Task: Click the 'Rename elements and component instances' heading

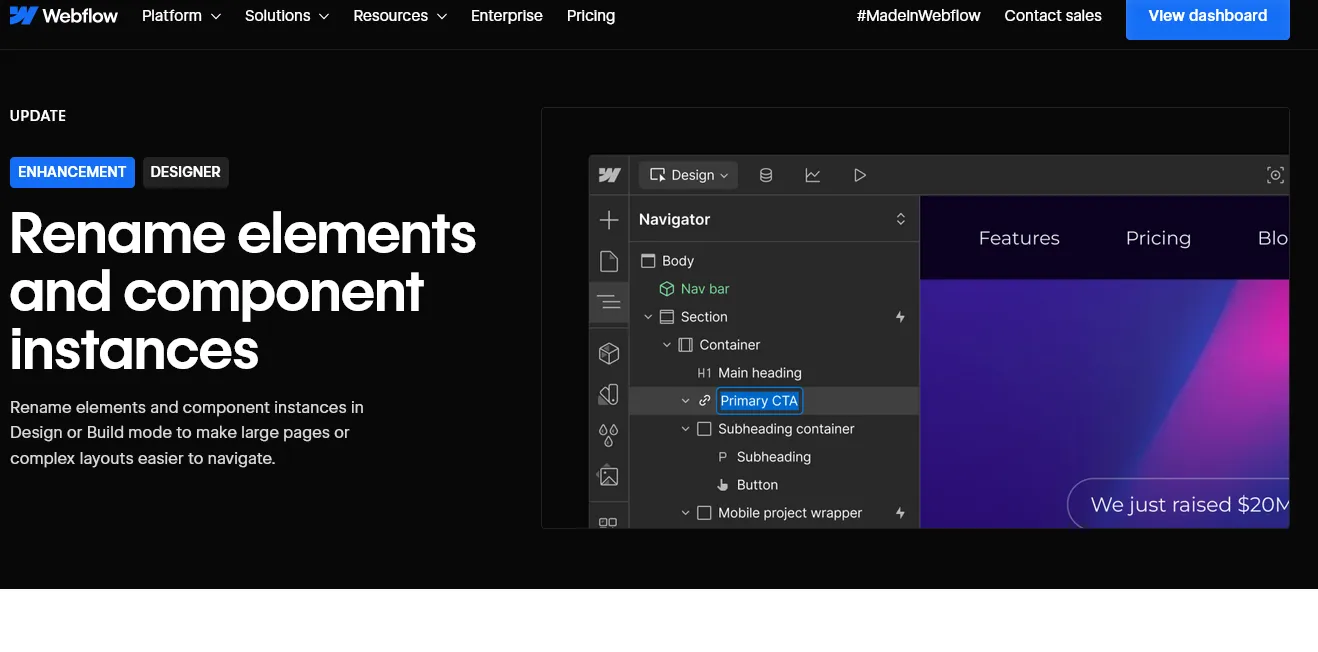Action: pos(243,291)
